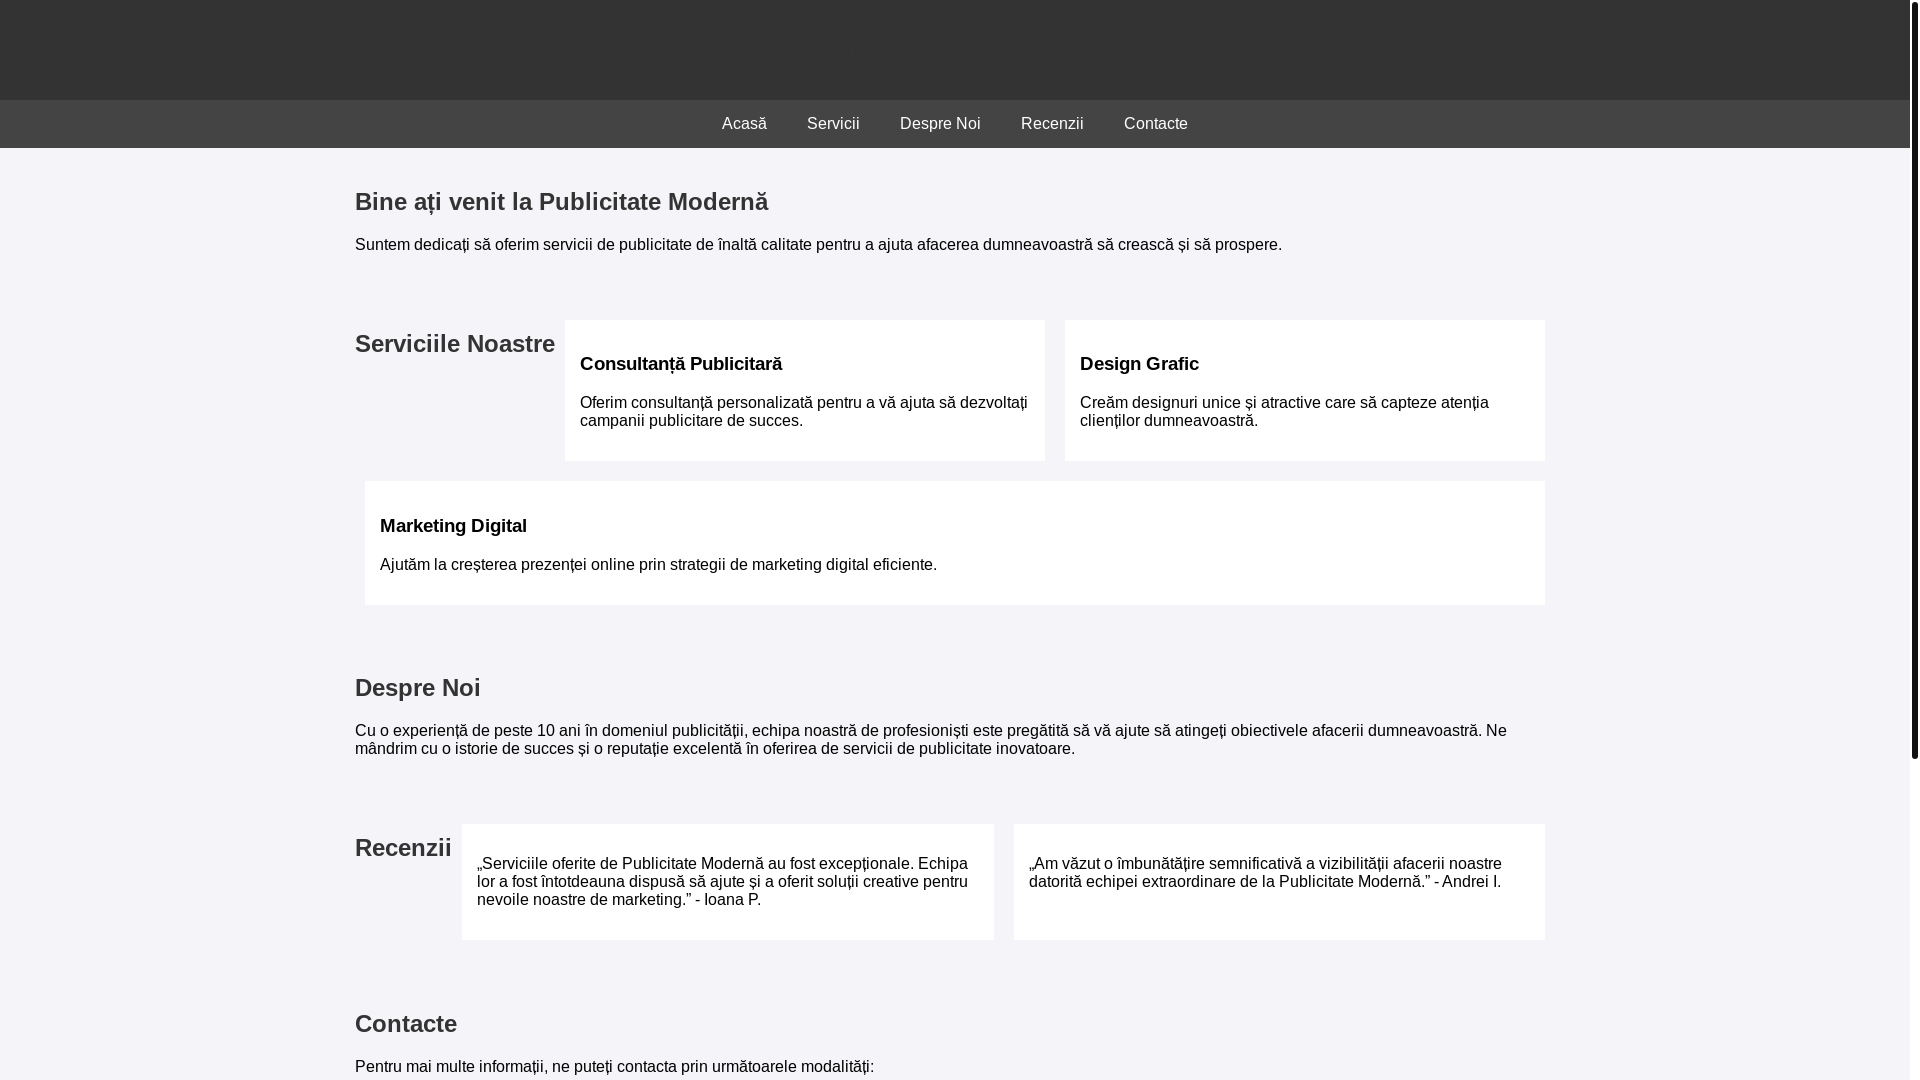Jump to Contacte via the nav menu
This screenshot has width=1920, height=1080.
point(1156,124)
